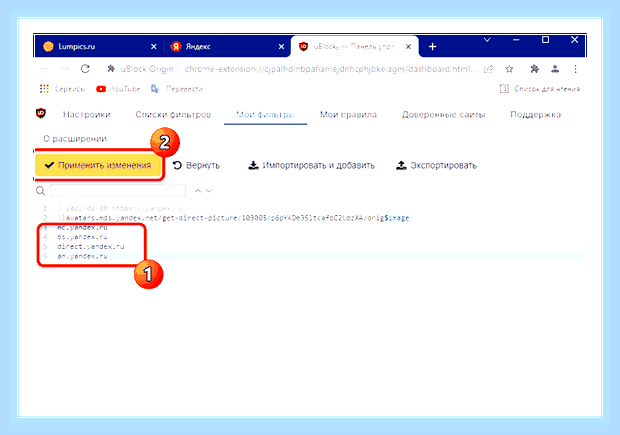Open the Перевести bookmark

pos(177,89)
